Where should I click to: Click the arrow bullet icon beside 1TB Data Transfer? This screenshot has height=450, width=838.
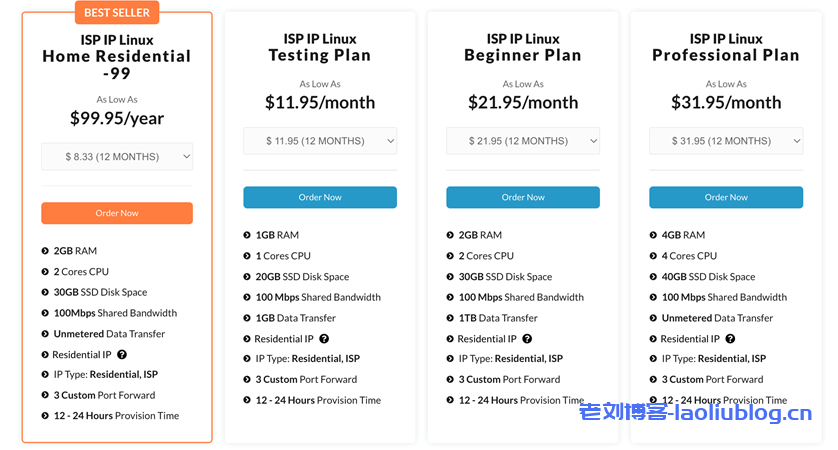pos(450,318)
